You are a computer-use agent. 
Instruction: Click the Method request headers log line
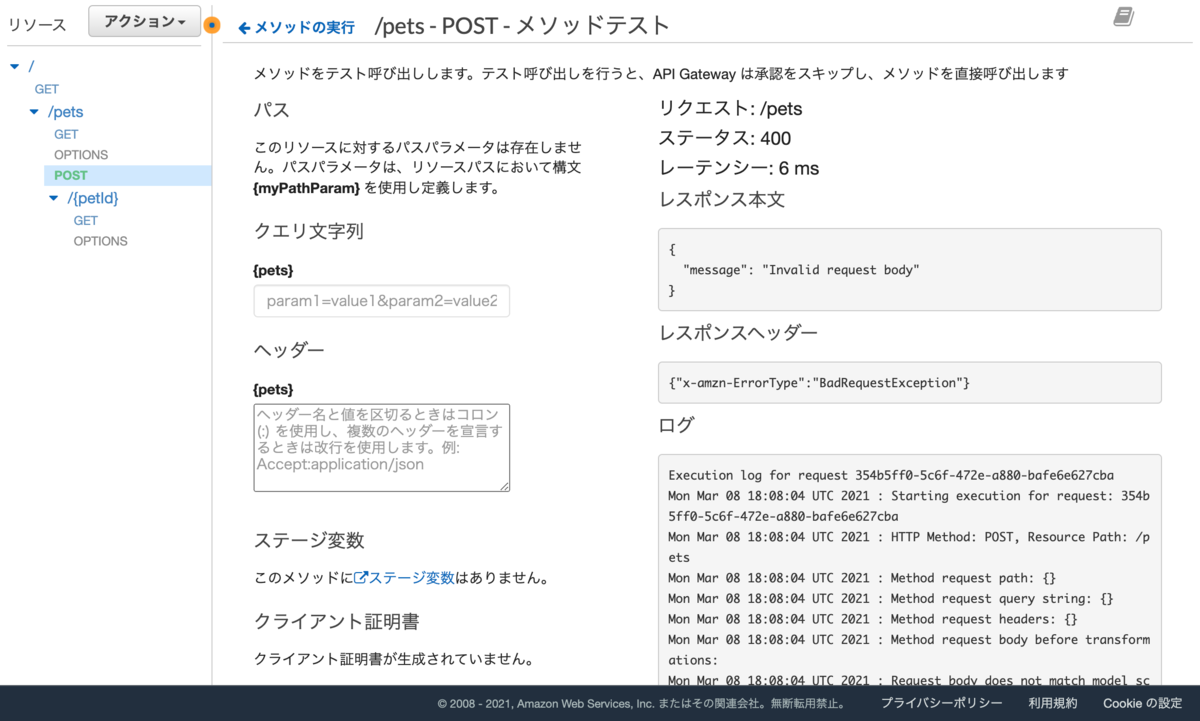pos(873,619)
